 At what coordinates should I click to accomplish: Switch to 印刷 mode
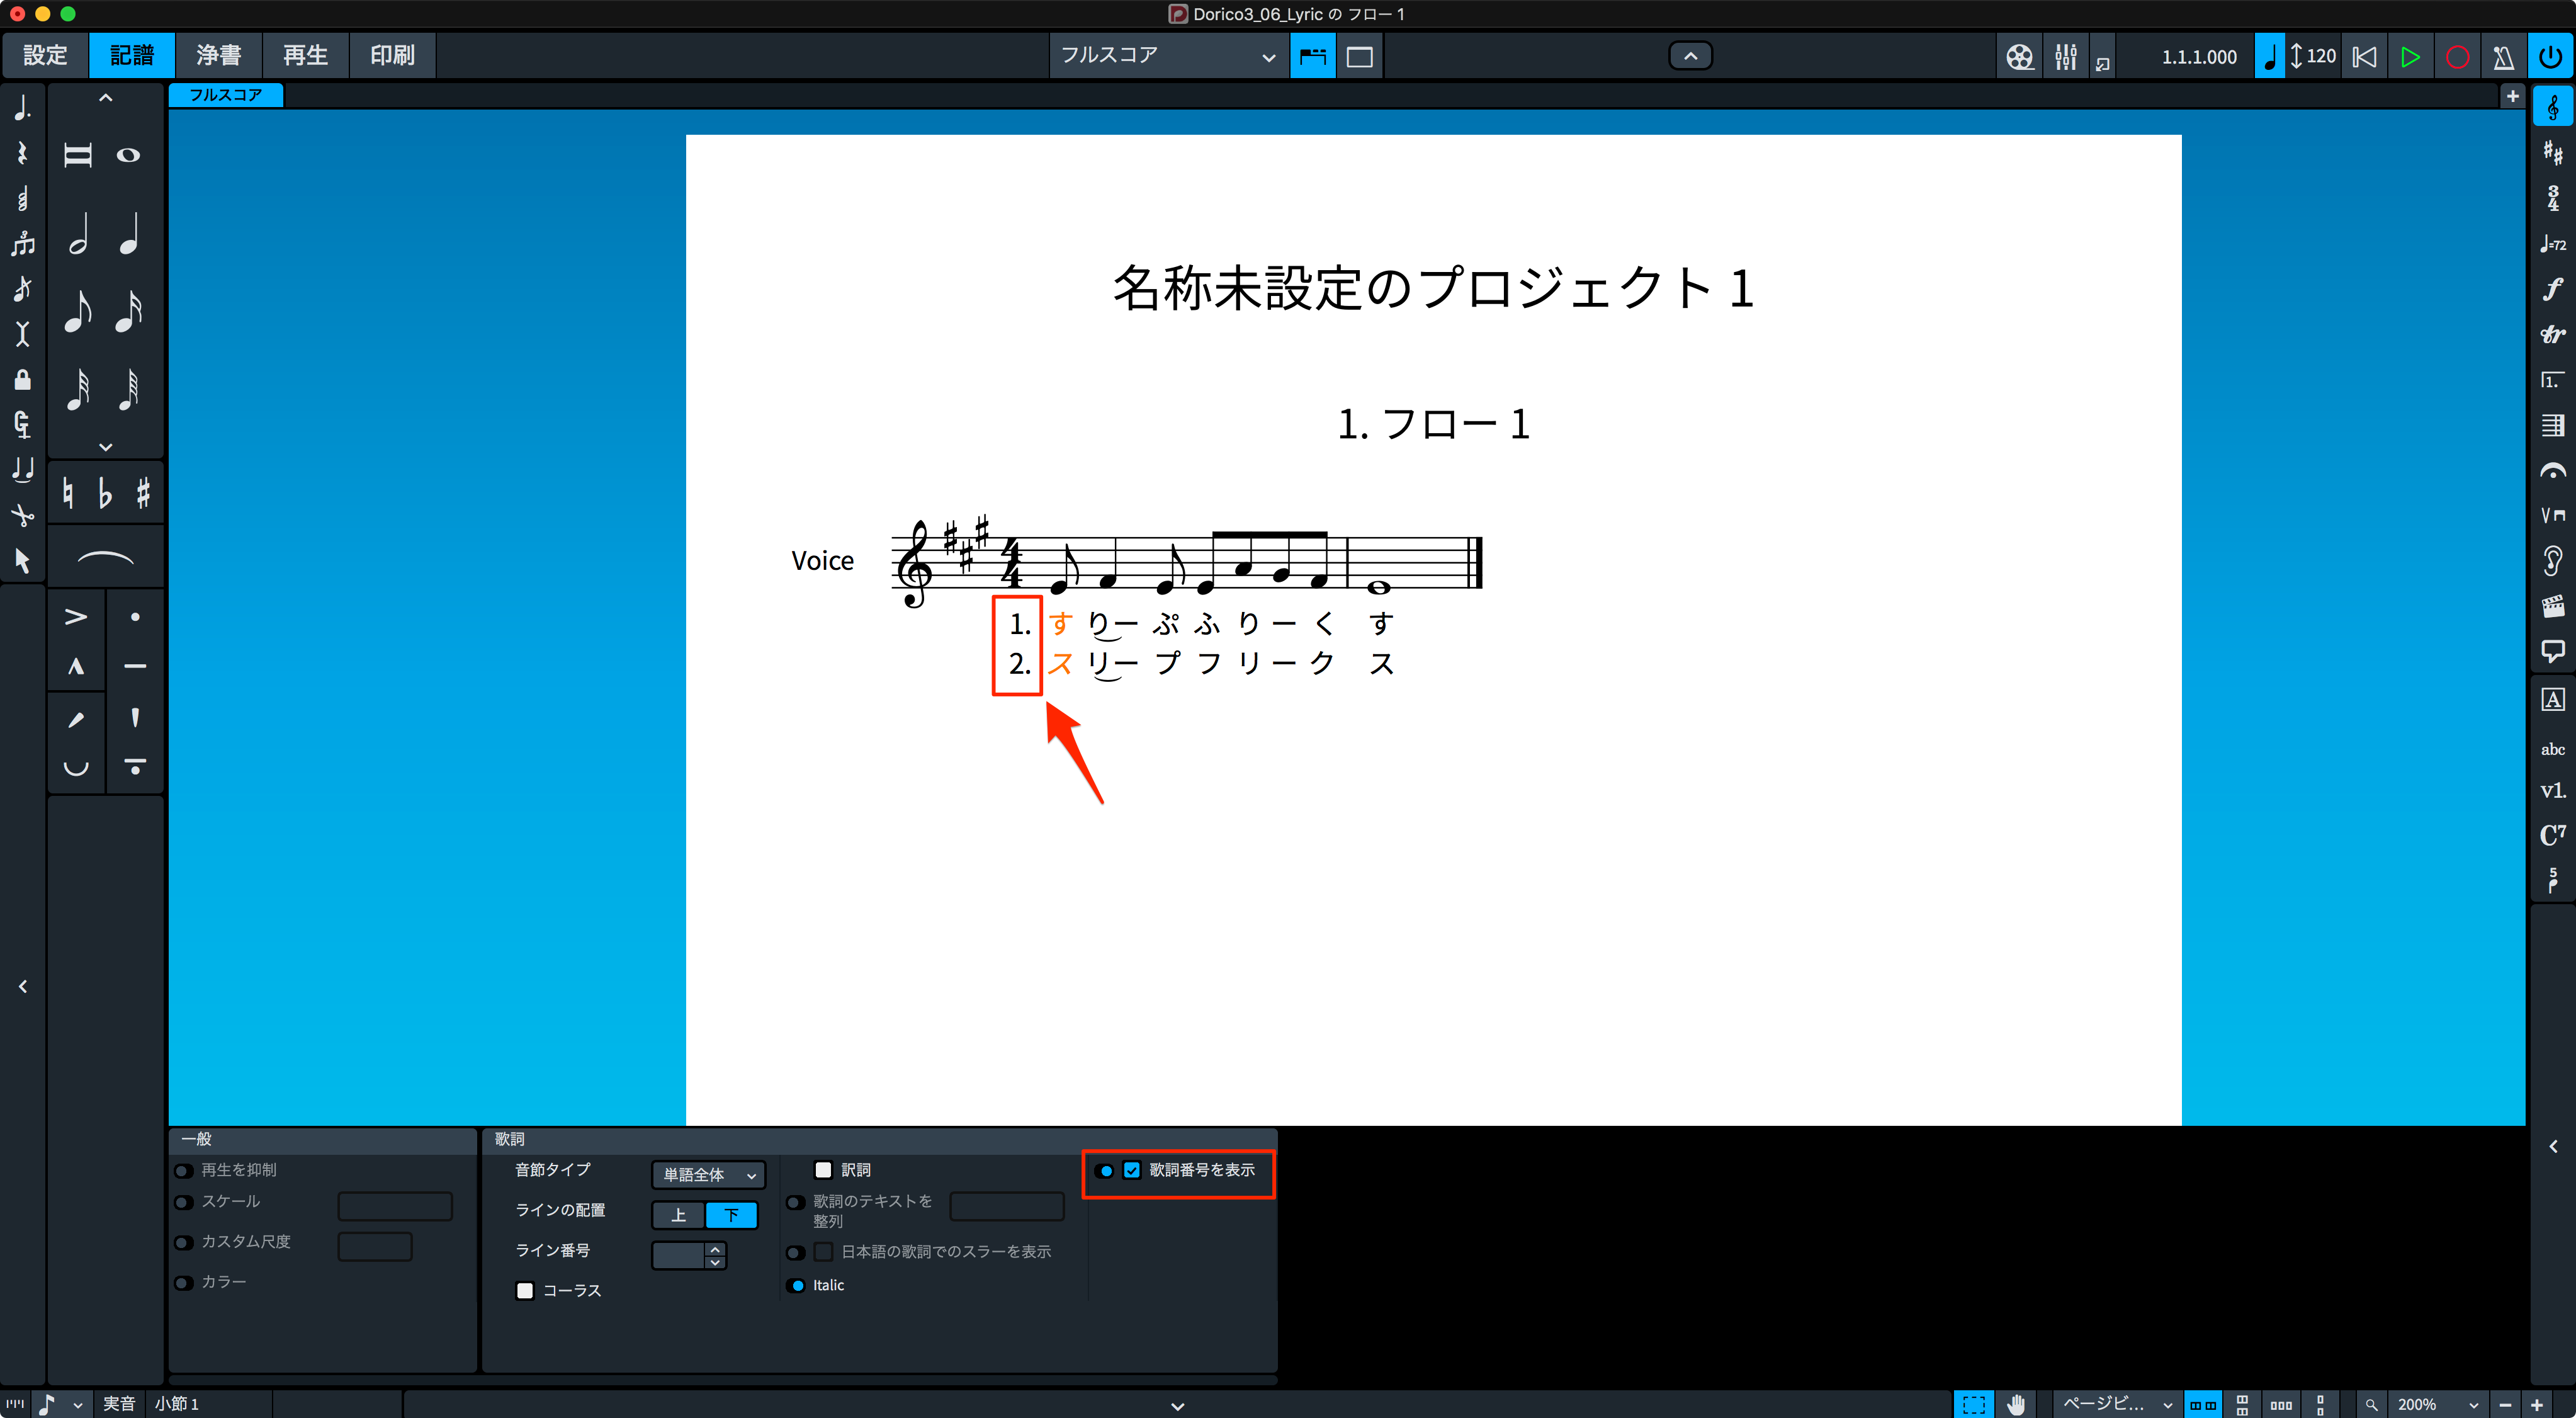pos(392,56)
